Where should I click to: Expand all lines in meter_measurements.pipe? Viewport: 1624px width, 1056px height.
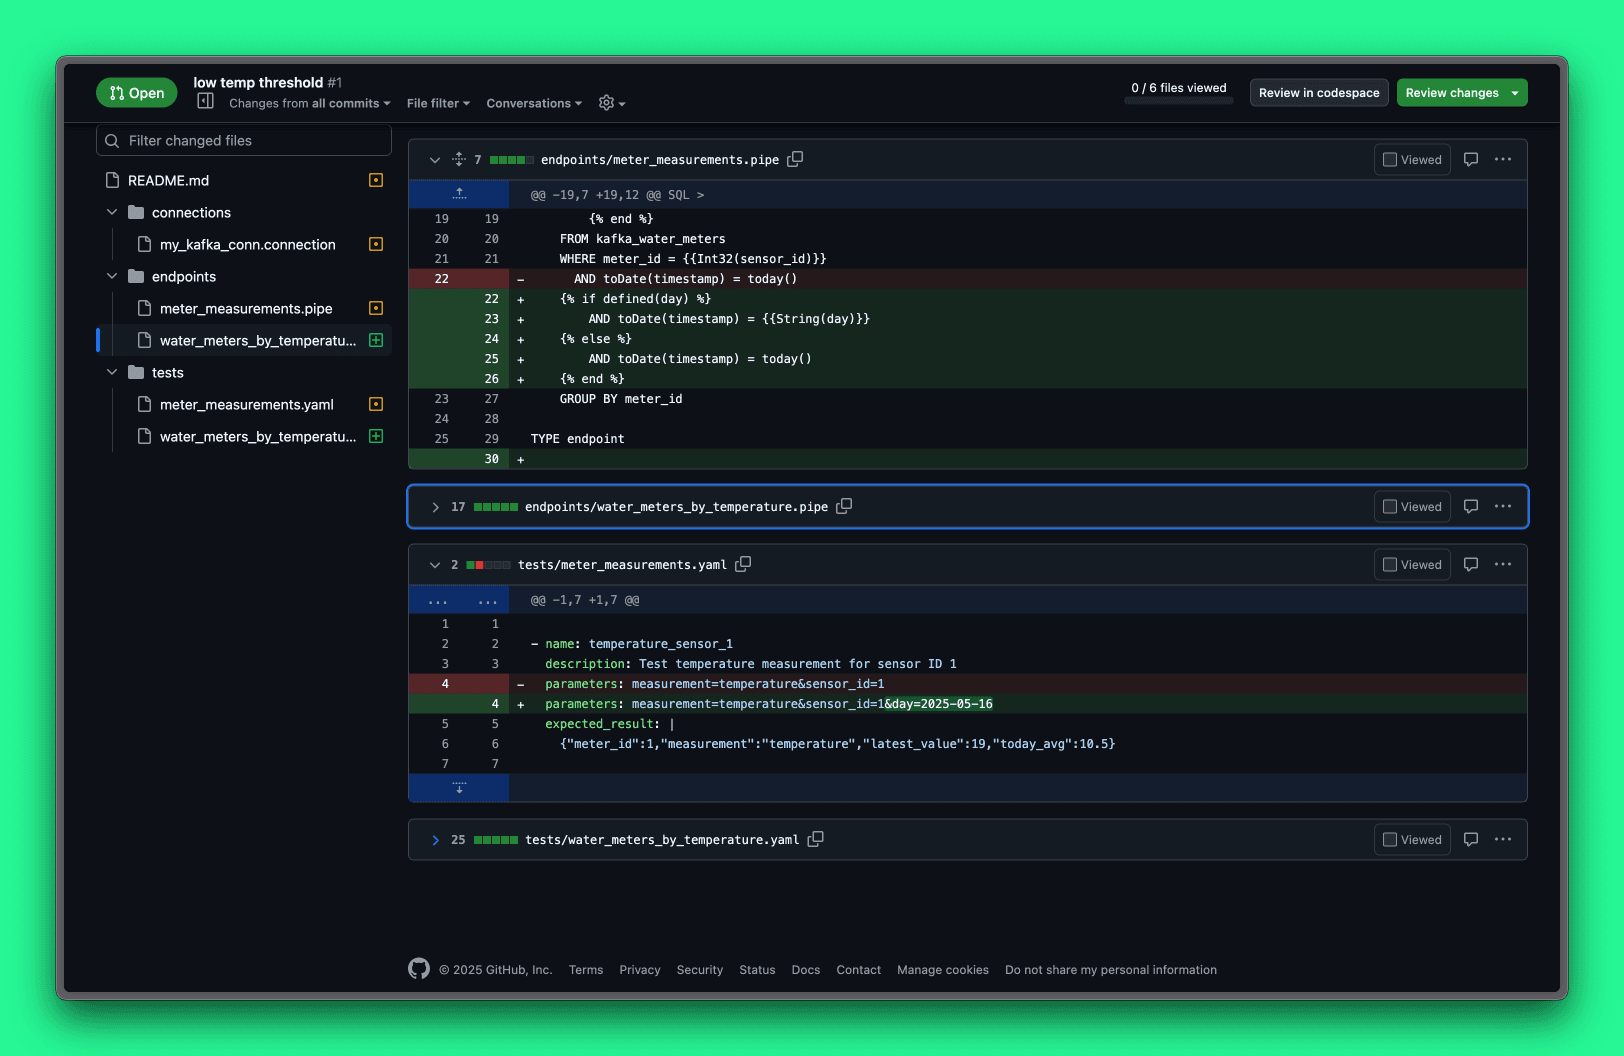[x=459, y=159]
